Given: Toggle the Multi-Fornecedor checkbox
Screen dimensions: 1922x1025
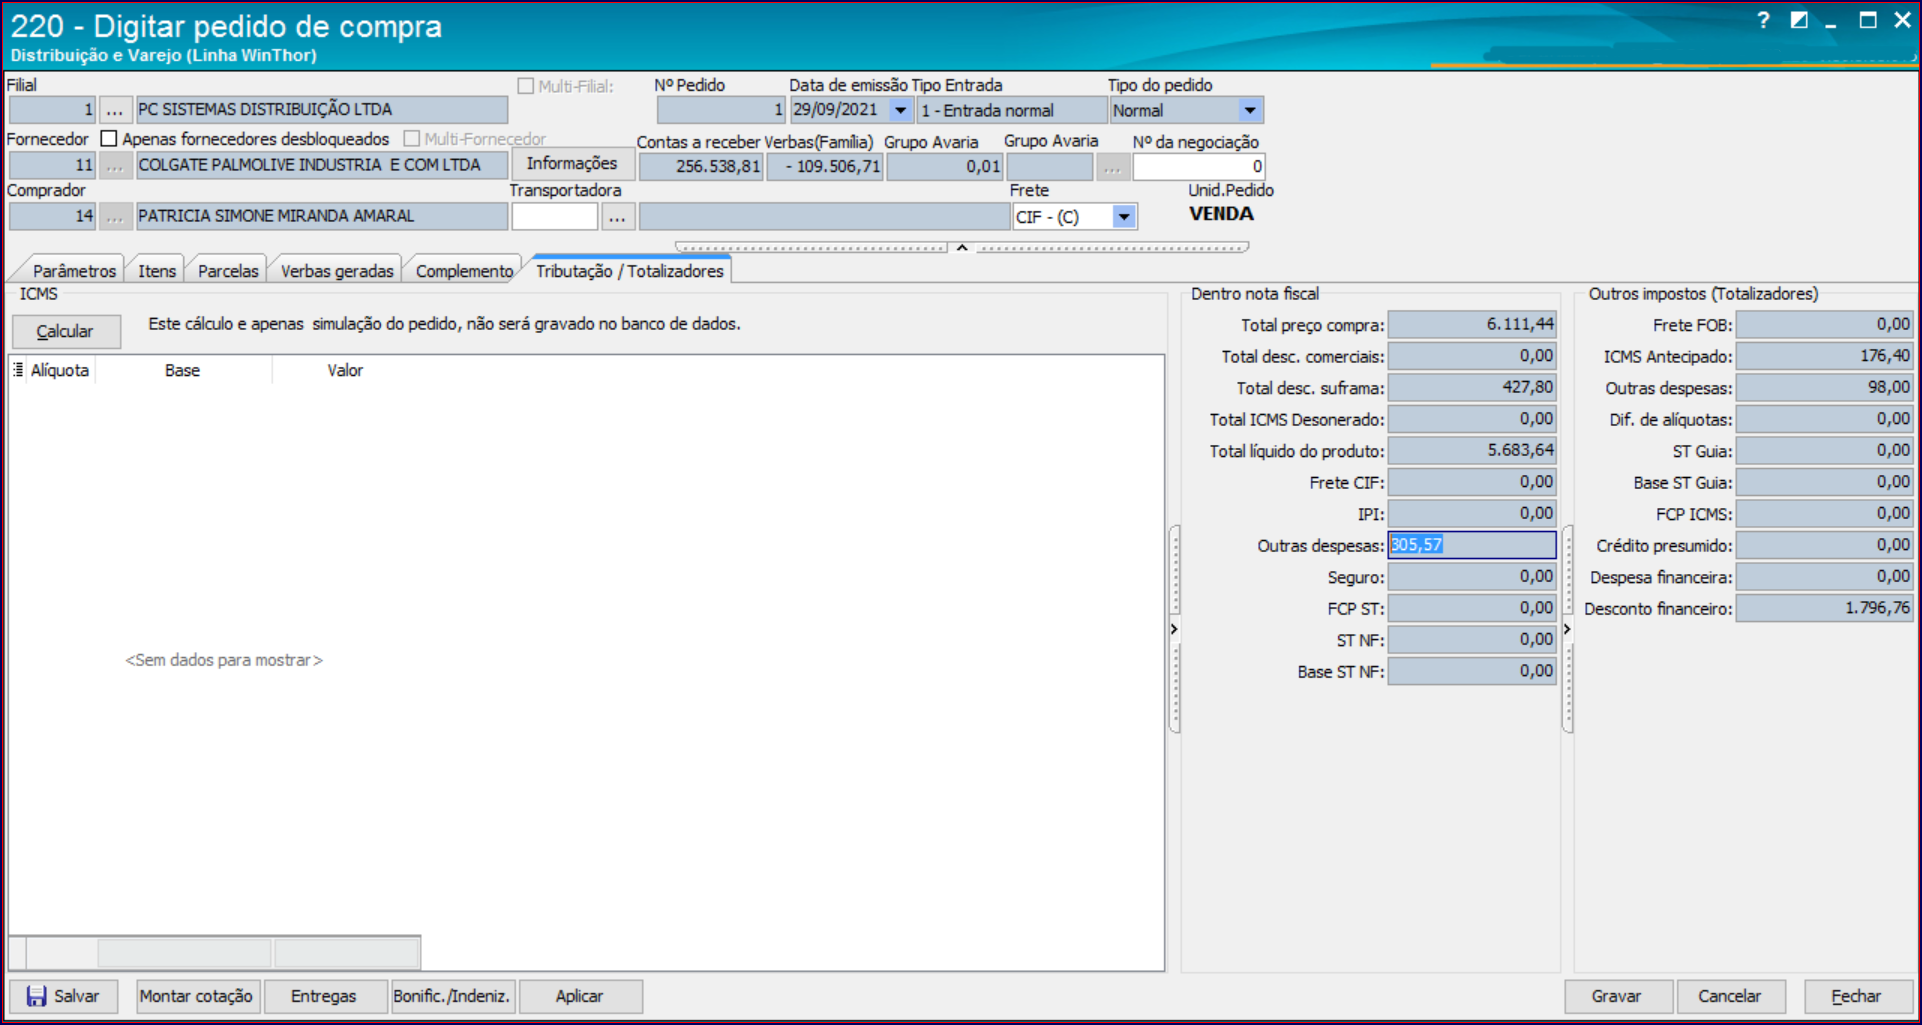Looking at the screenshot, I should point(411,139).
